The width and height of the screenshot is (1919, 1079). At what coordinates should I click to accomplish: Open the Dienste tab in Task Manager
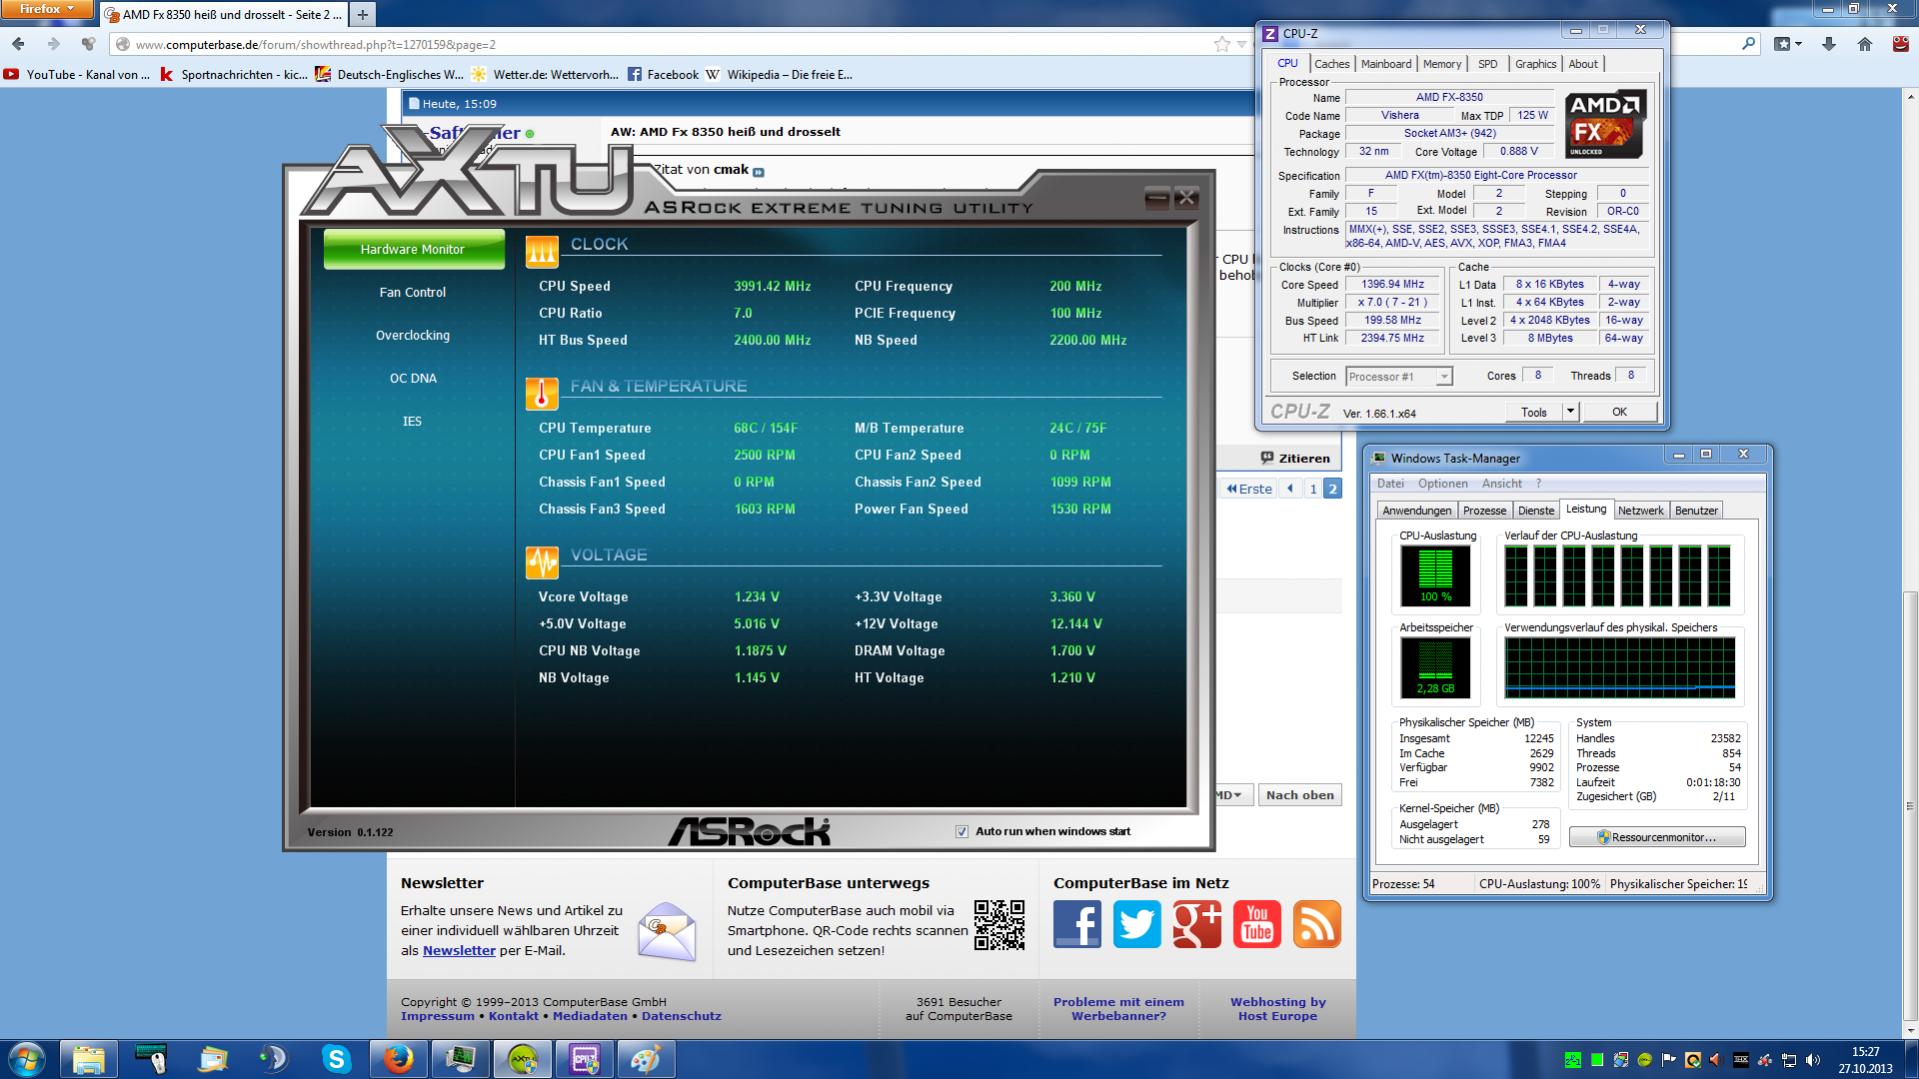click(x=1536, y=510)
